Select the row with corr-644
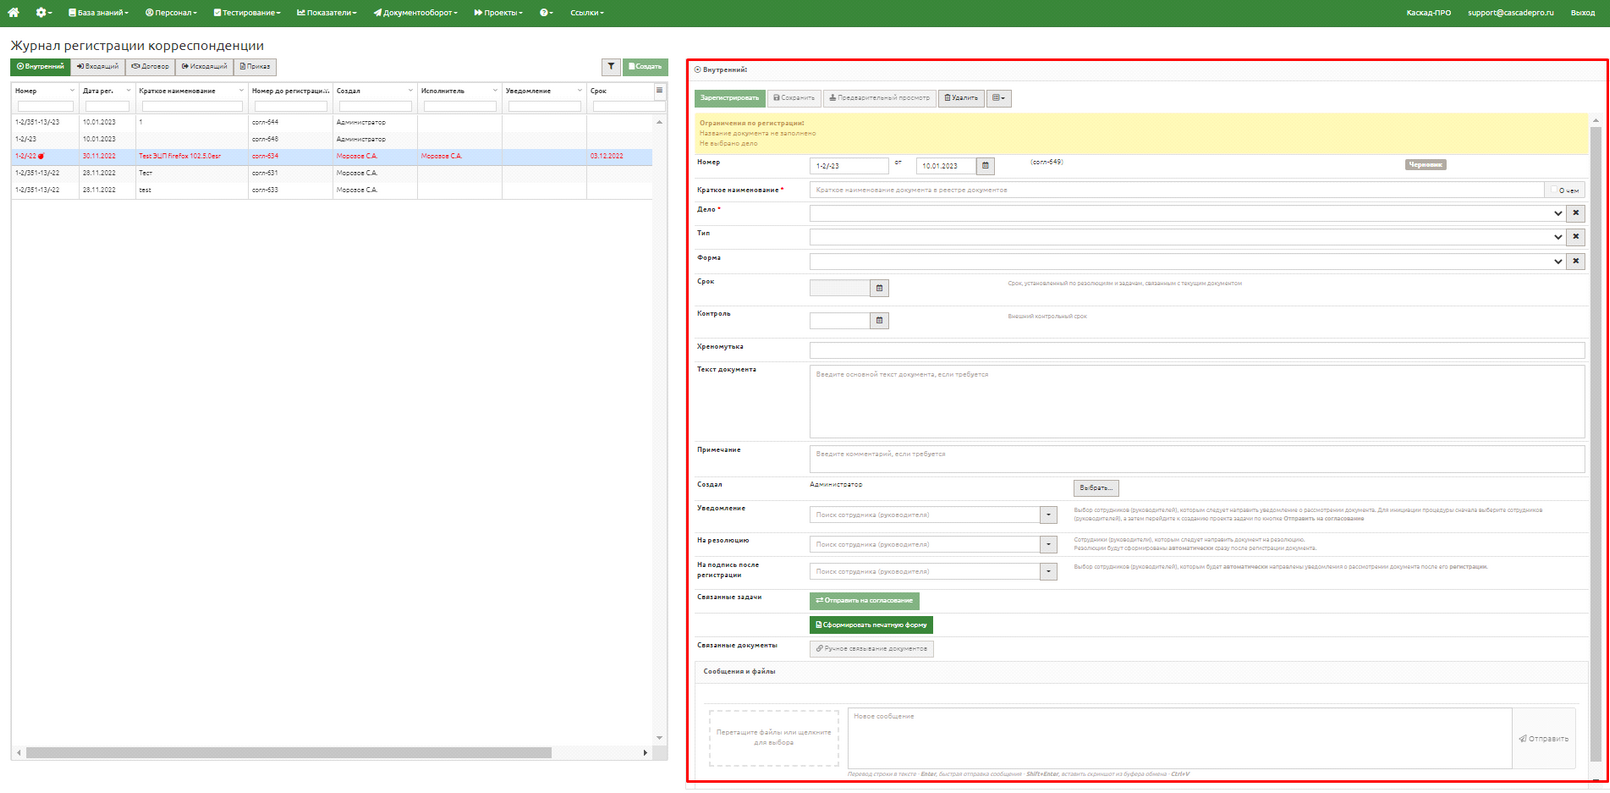1610x793 pixels. [332, 122]
